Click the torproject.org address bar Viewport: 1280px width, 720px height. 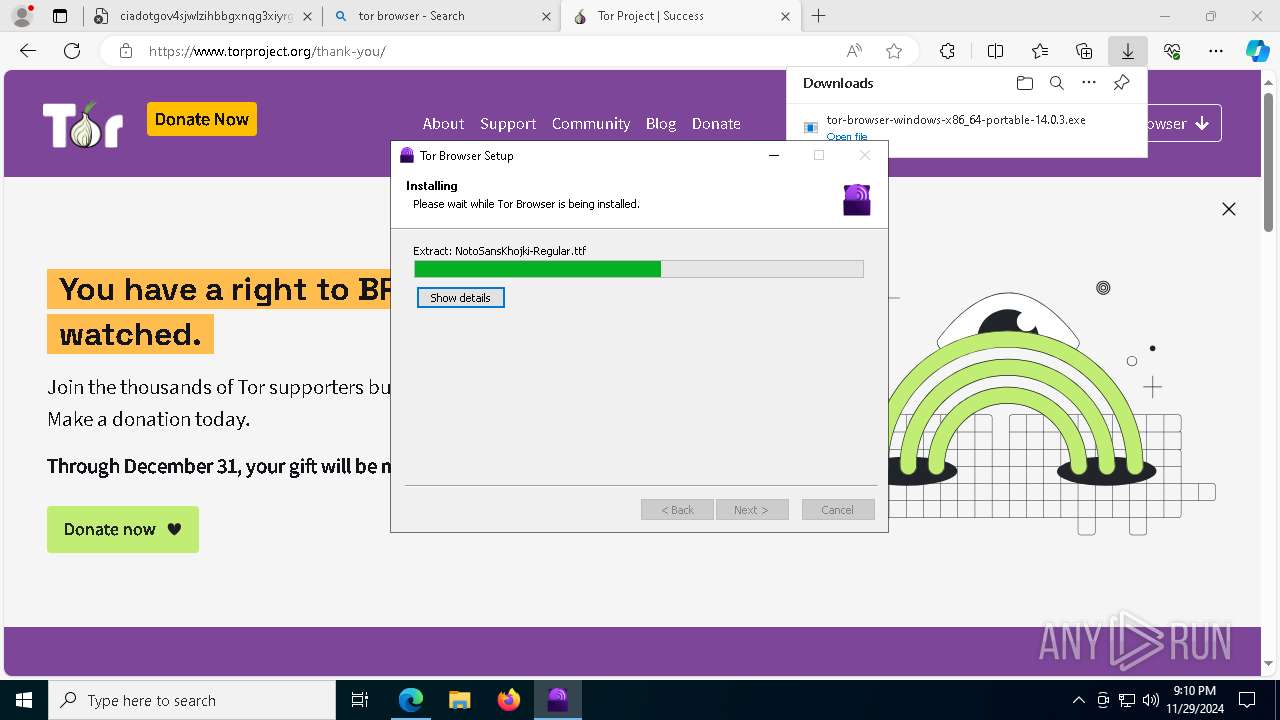point(480,51)
